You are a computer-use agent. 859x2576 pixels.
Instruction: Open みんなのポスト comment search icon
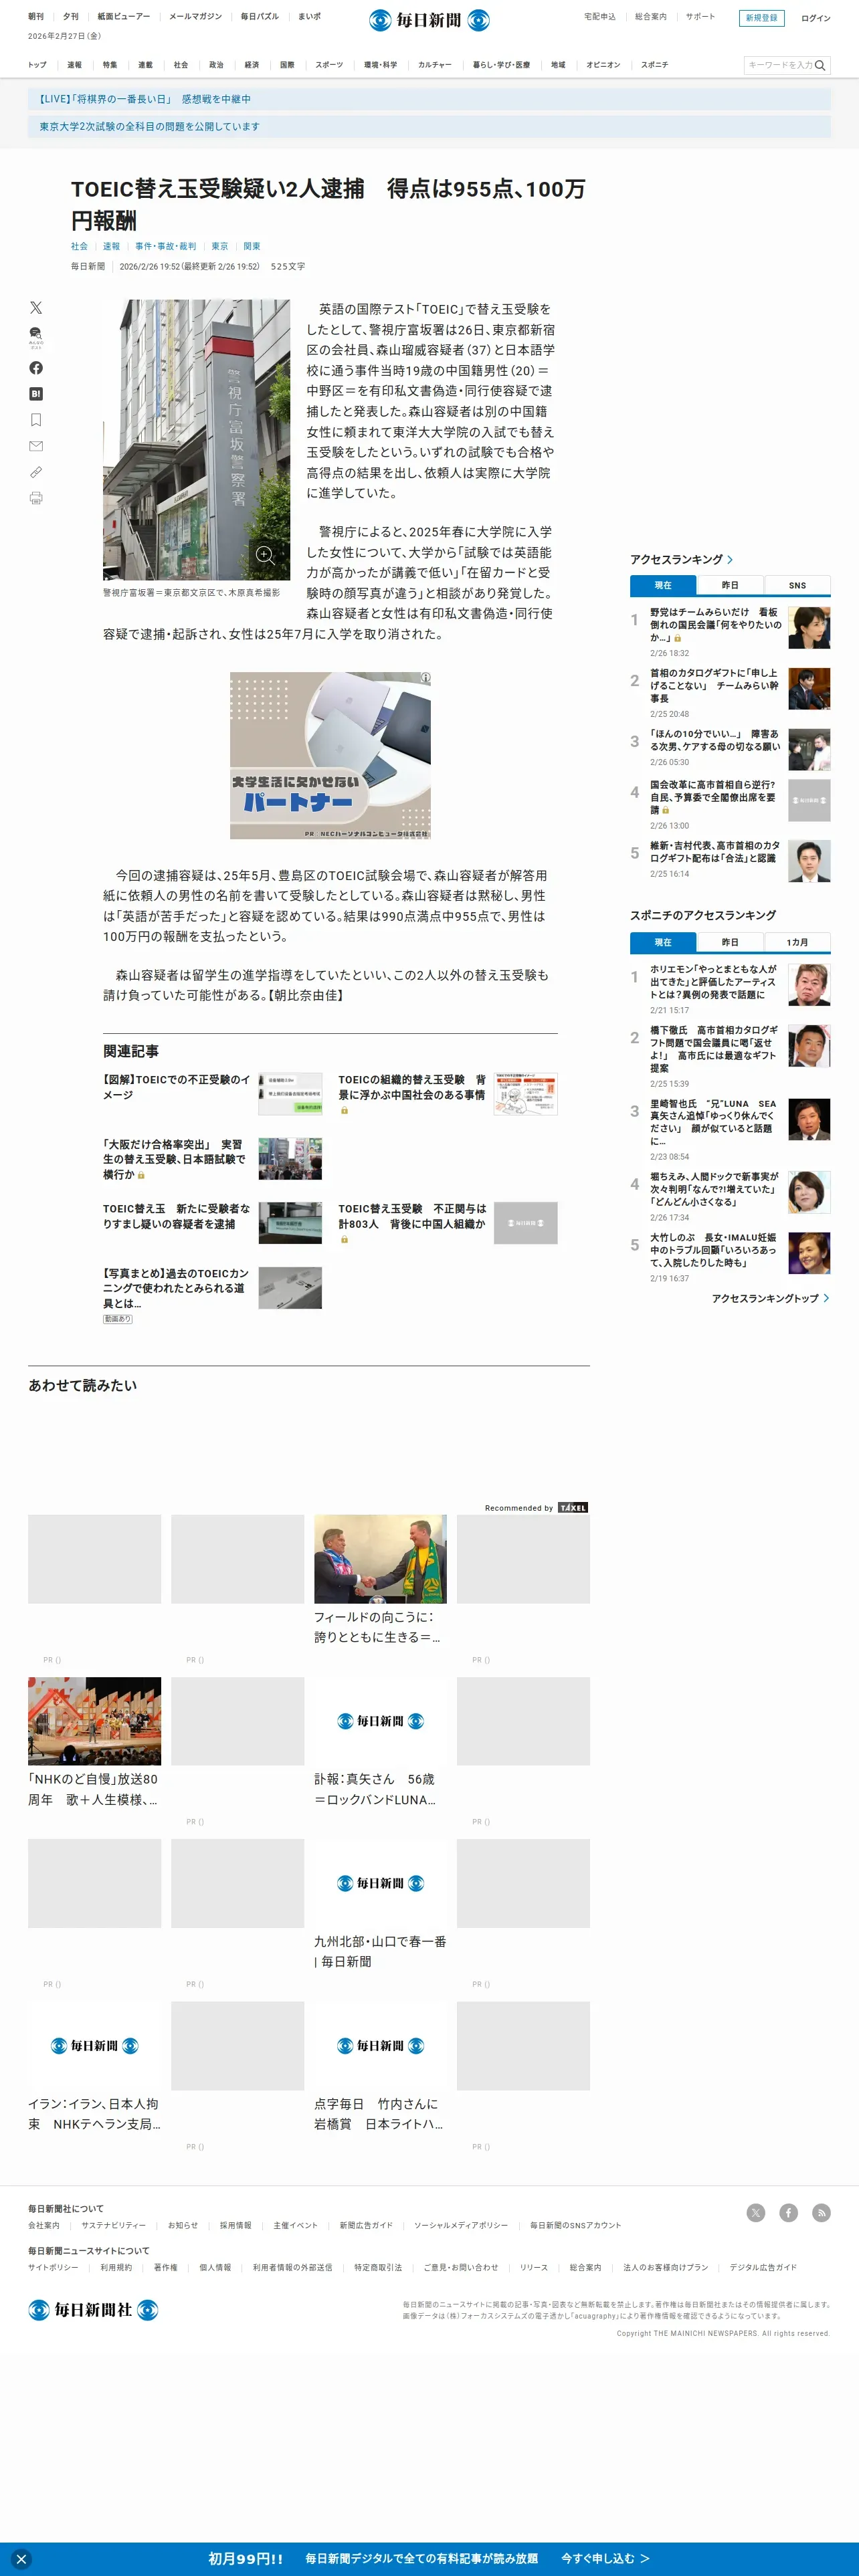click(x=36, y=336)
